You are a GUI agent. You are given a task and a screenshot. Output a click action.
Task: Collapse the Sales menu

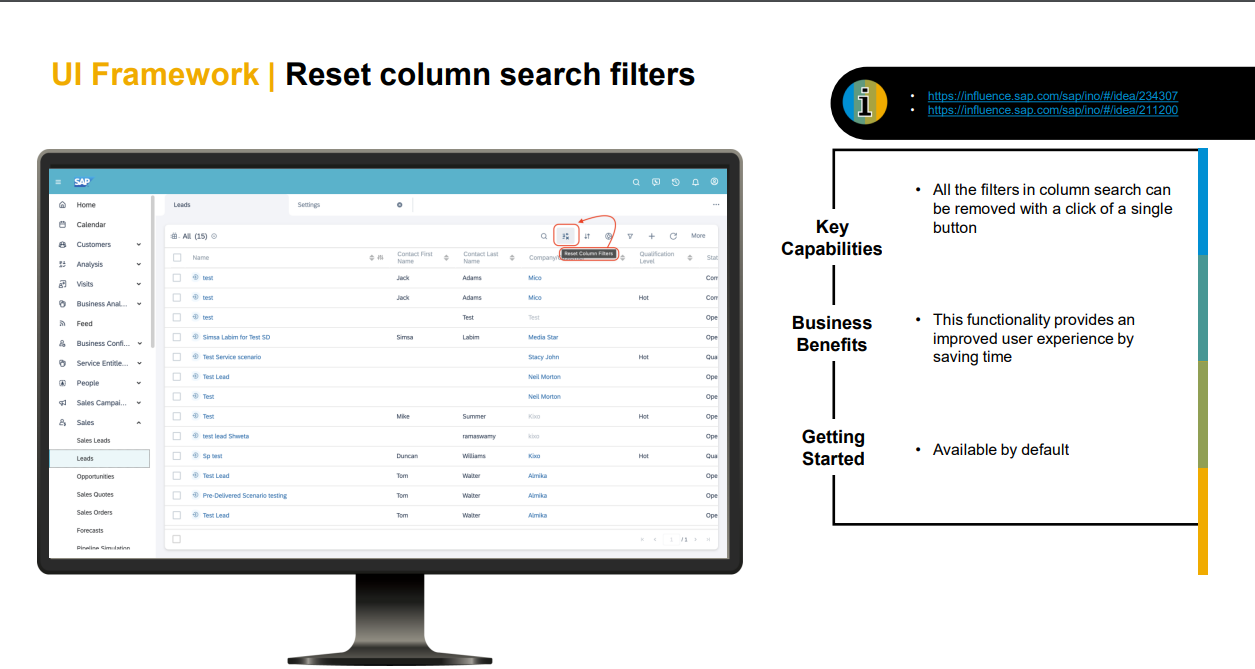(x=139, y=423)
